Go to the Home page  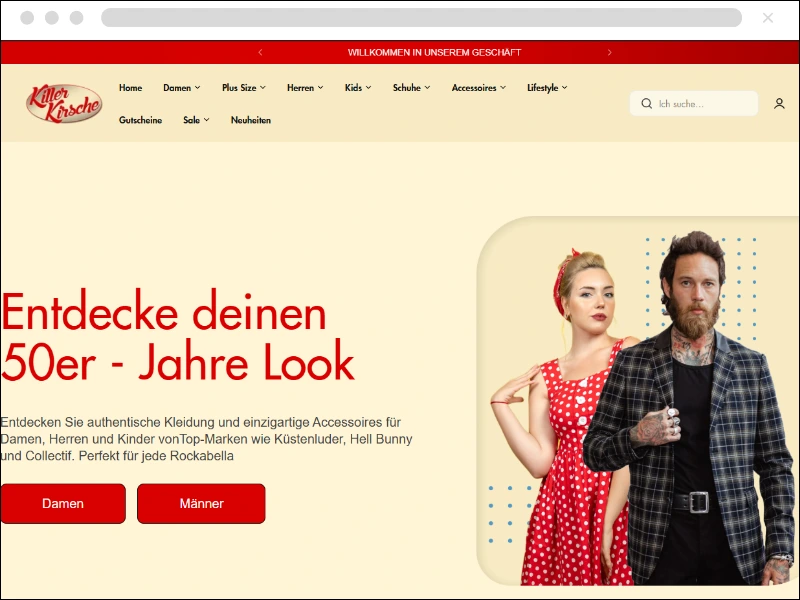131,88
